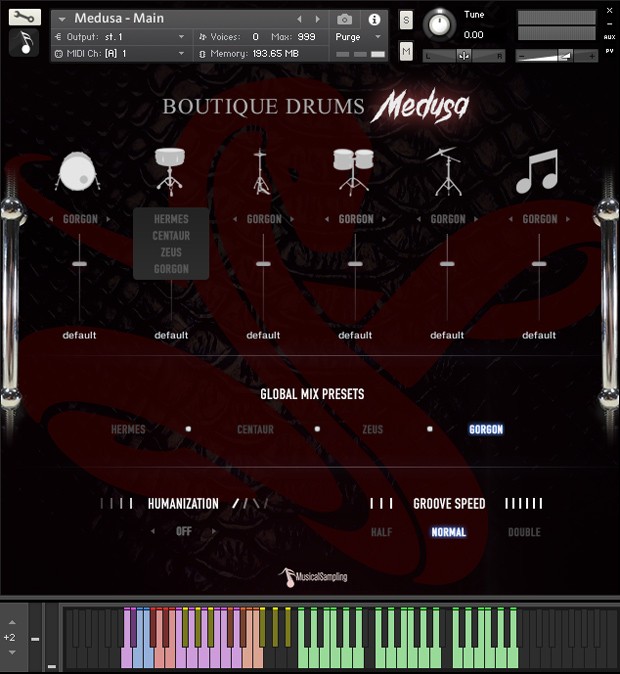
Task: Click the hi-hat preset right arrow
Action: 292,219
